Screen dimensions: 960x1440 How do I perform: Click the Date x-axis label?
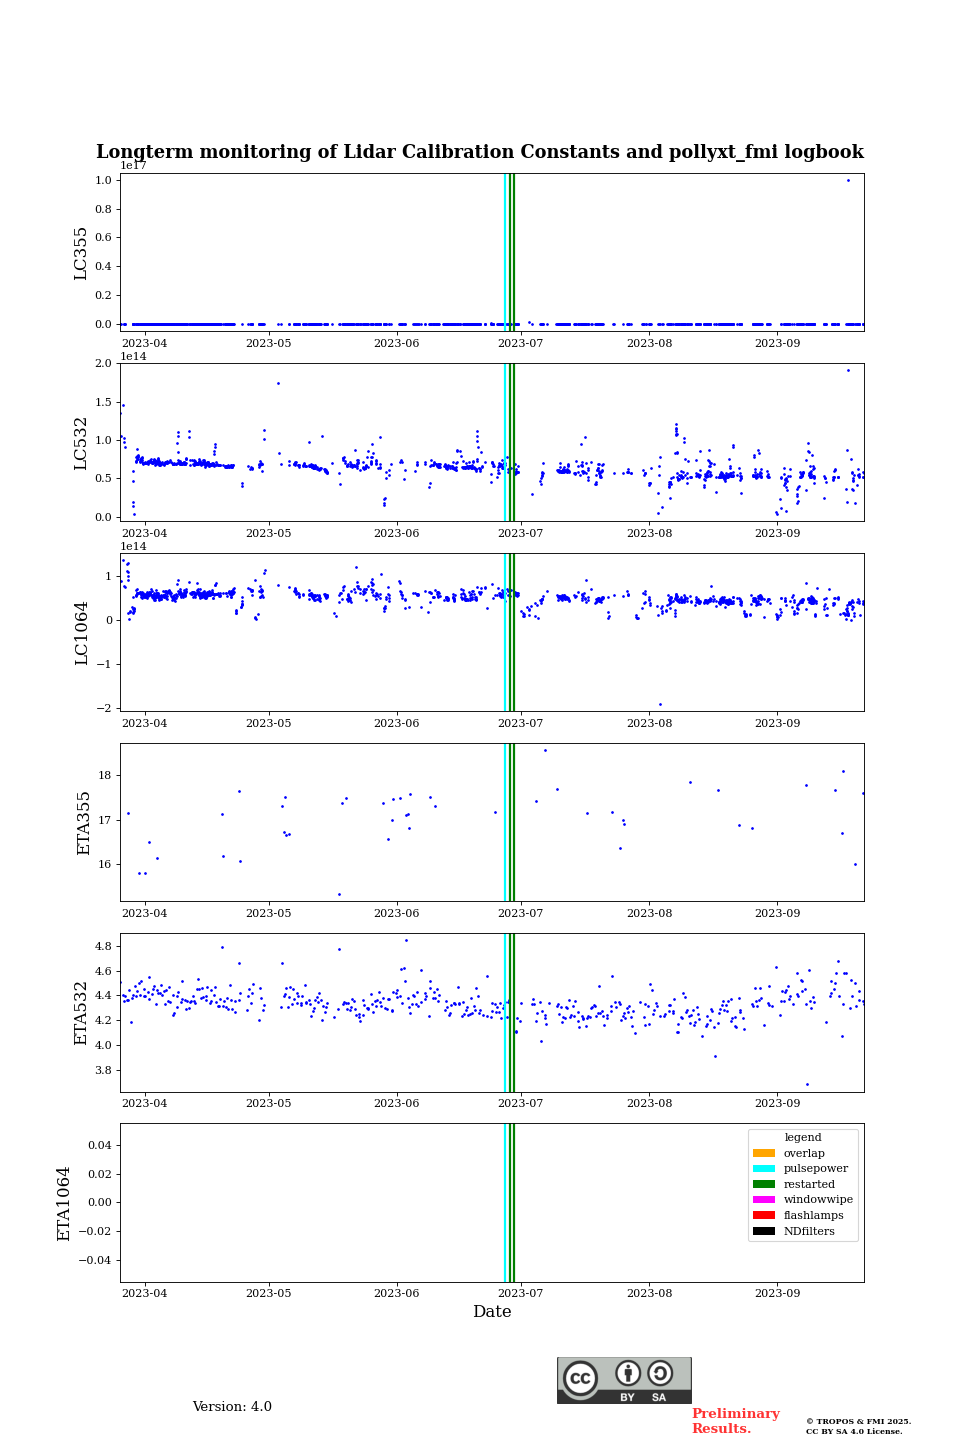coord(492,1312)
